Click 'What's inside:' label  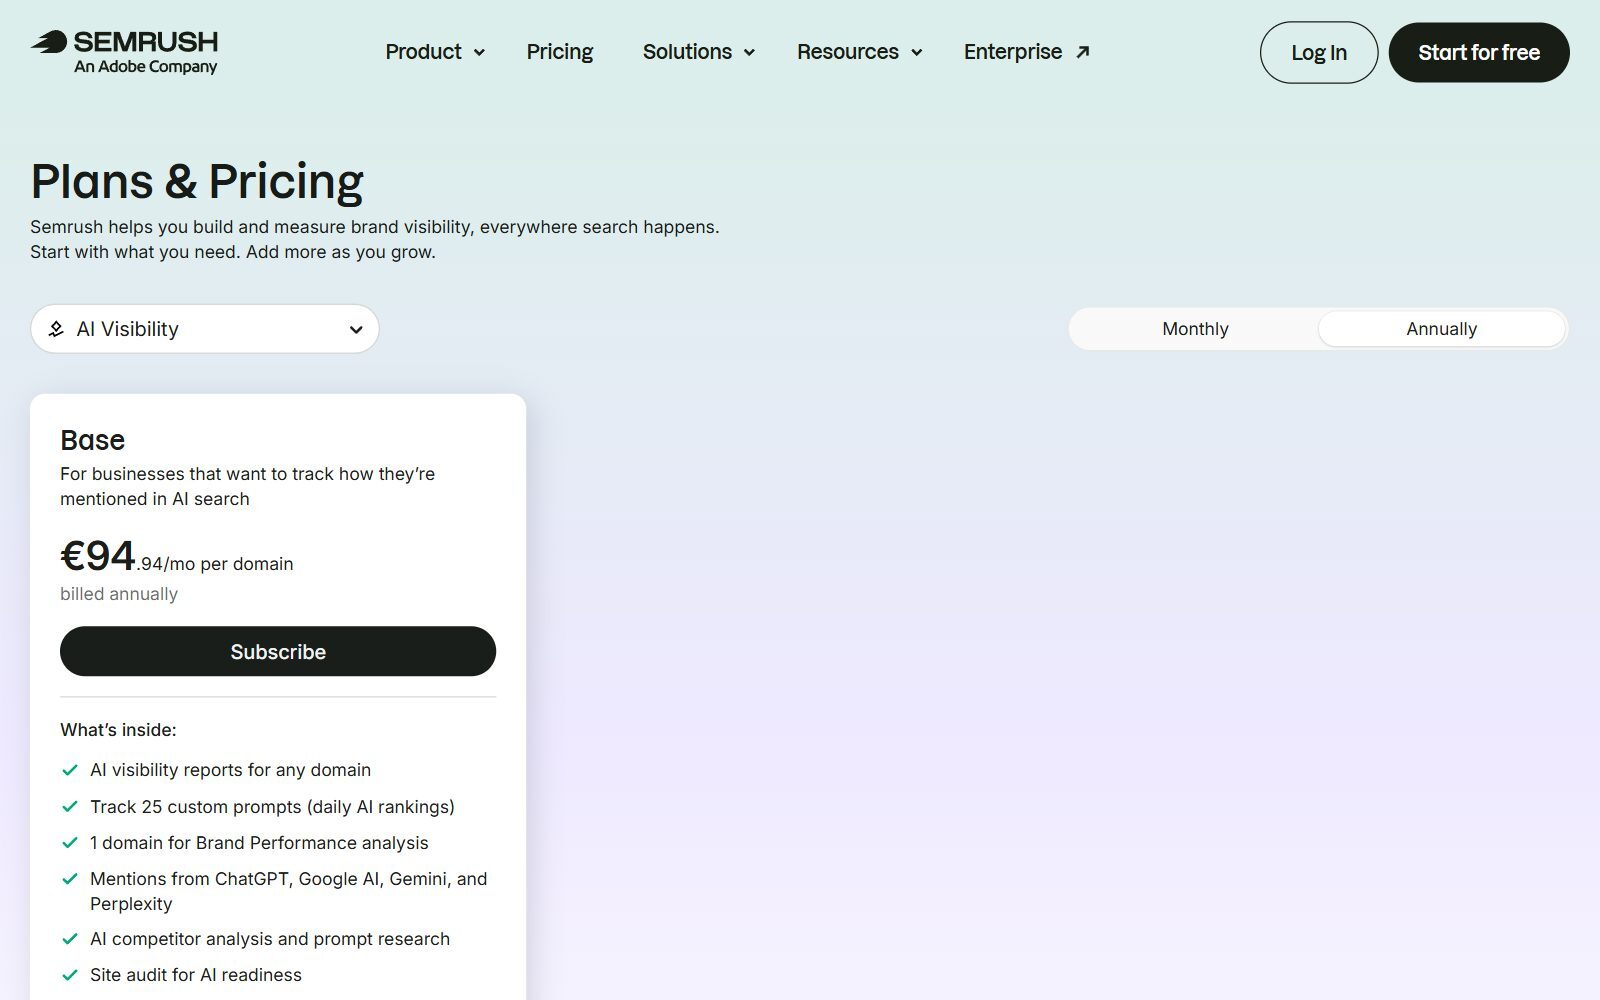pyautogui.click(x=118, y=730)
